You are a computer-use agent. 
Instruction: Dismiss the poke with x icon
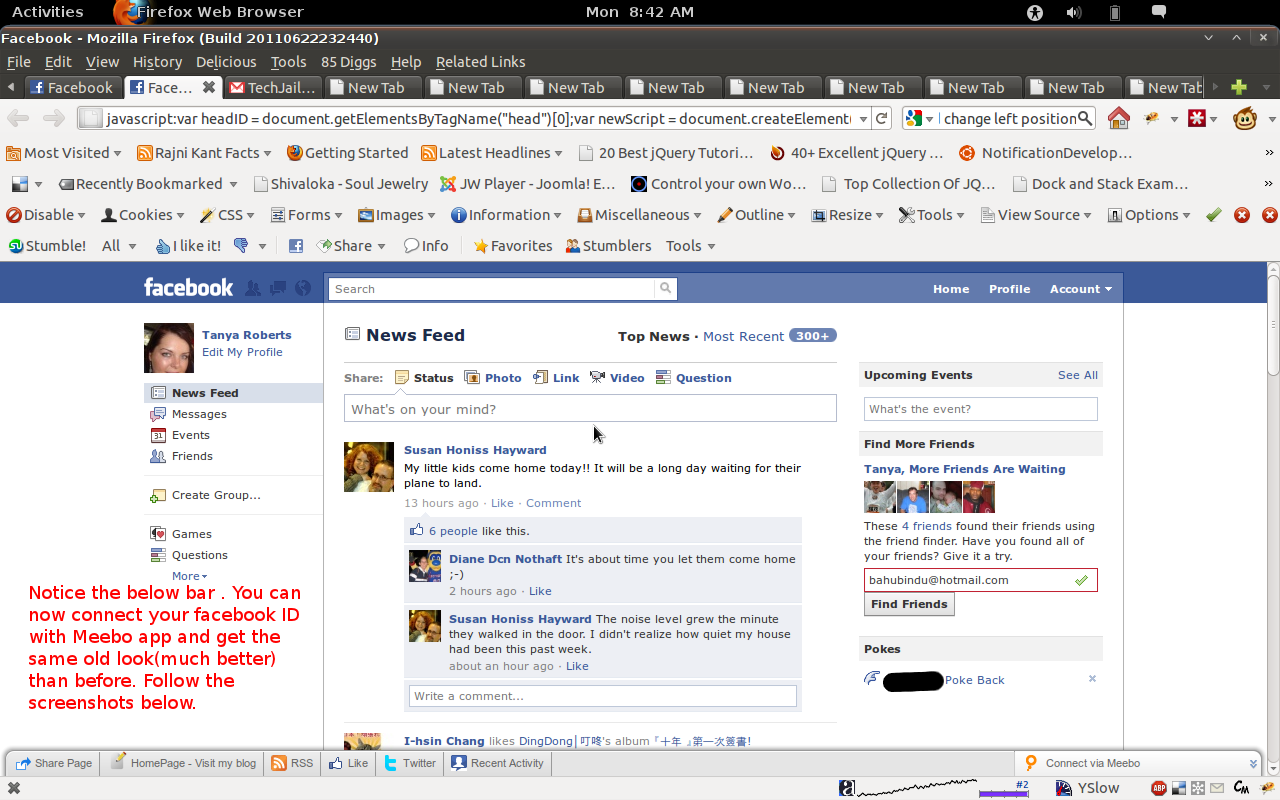tap(1092, 679)
